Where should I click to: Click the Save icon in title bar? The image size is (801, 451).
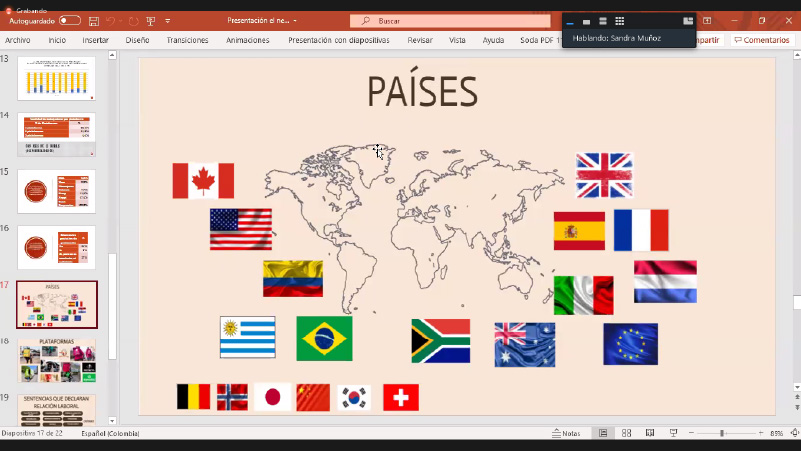(94, 20)
